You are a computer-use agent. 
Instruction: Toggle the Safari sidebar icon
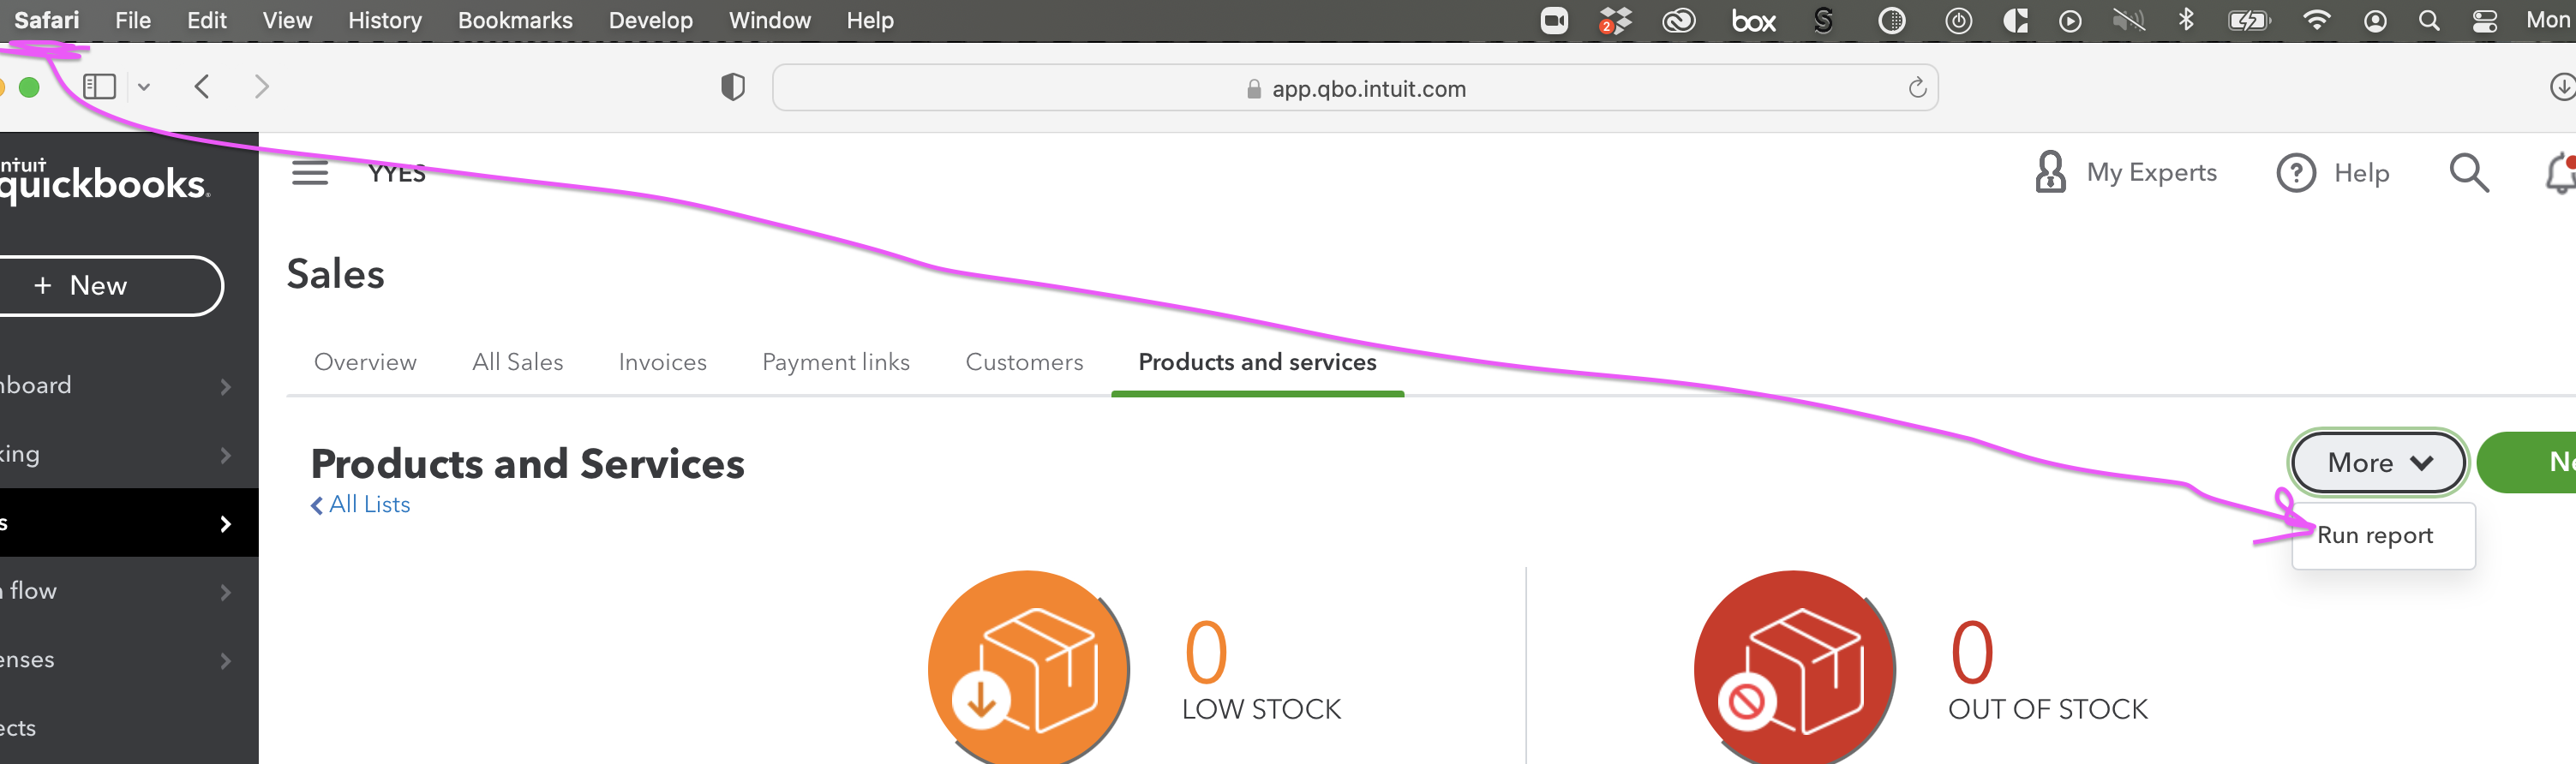99,87
